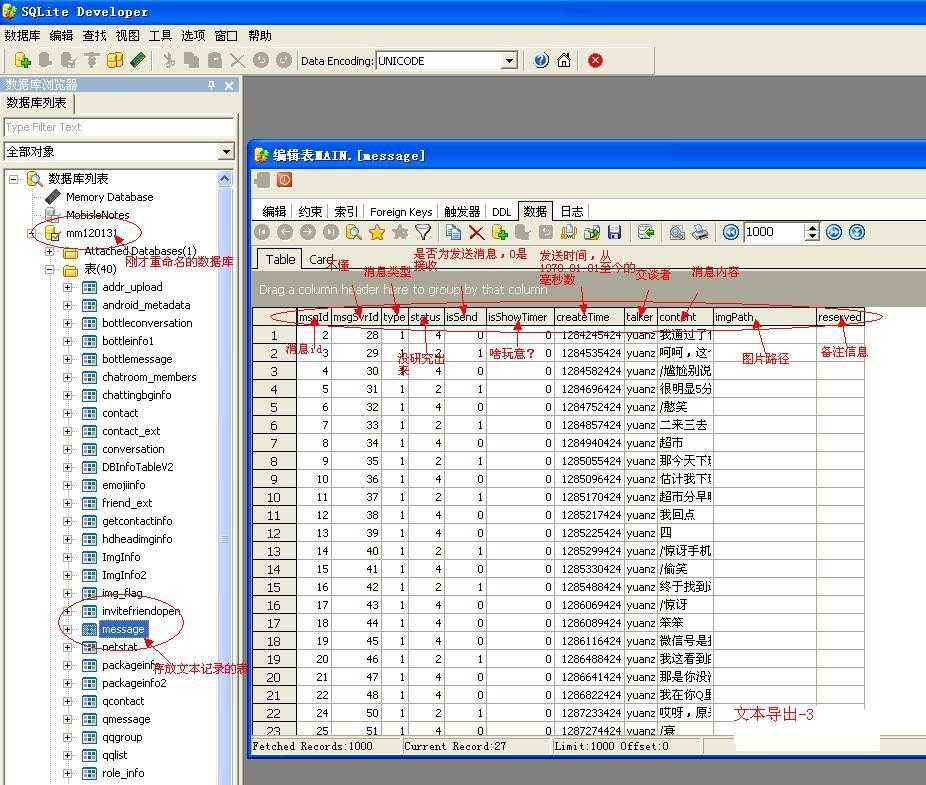This screenshot has height=785, width=926.
Task: Click the copy record icon
Action: [x=453, y=232]
